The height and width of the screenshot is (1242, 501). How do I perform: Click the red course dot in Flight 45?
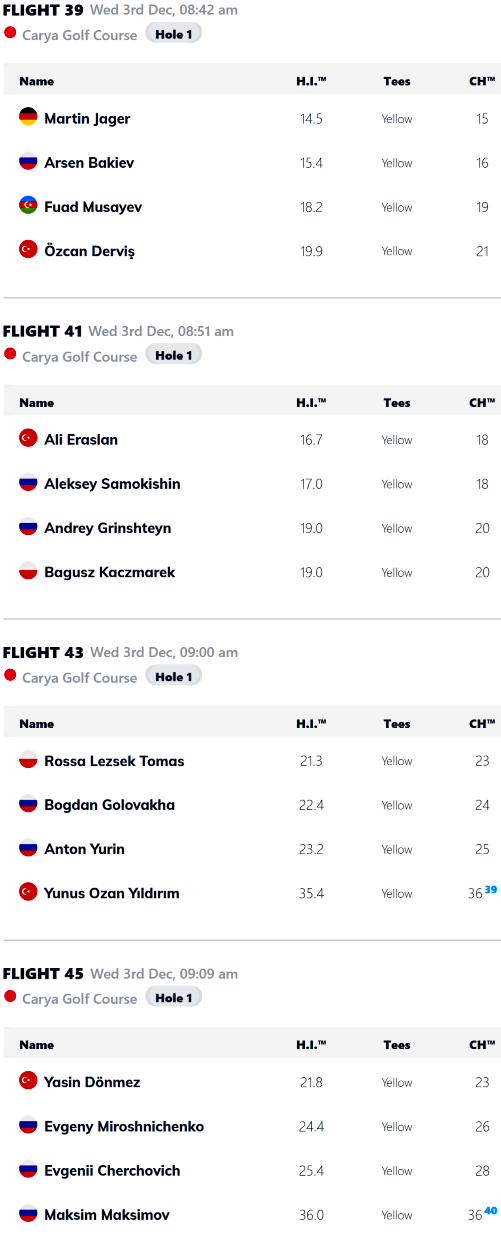pos(10,996)
